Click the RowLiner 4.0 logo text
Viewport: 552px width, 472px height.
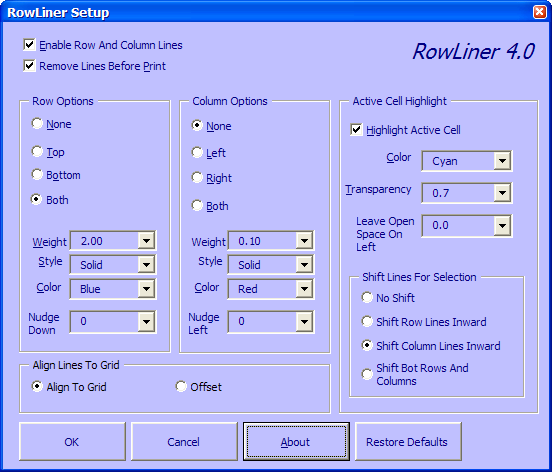tap(474, 51)
